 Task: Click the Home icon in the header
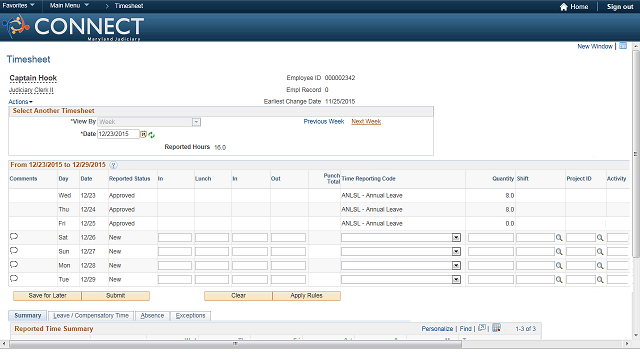(x=564, y=7)
